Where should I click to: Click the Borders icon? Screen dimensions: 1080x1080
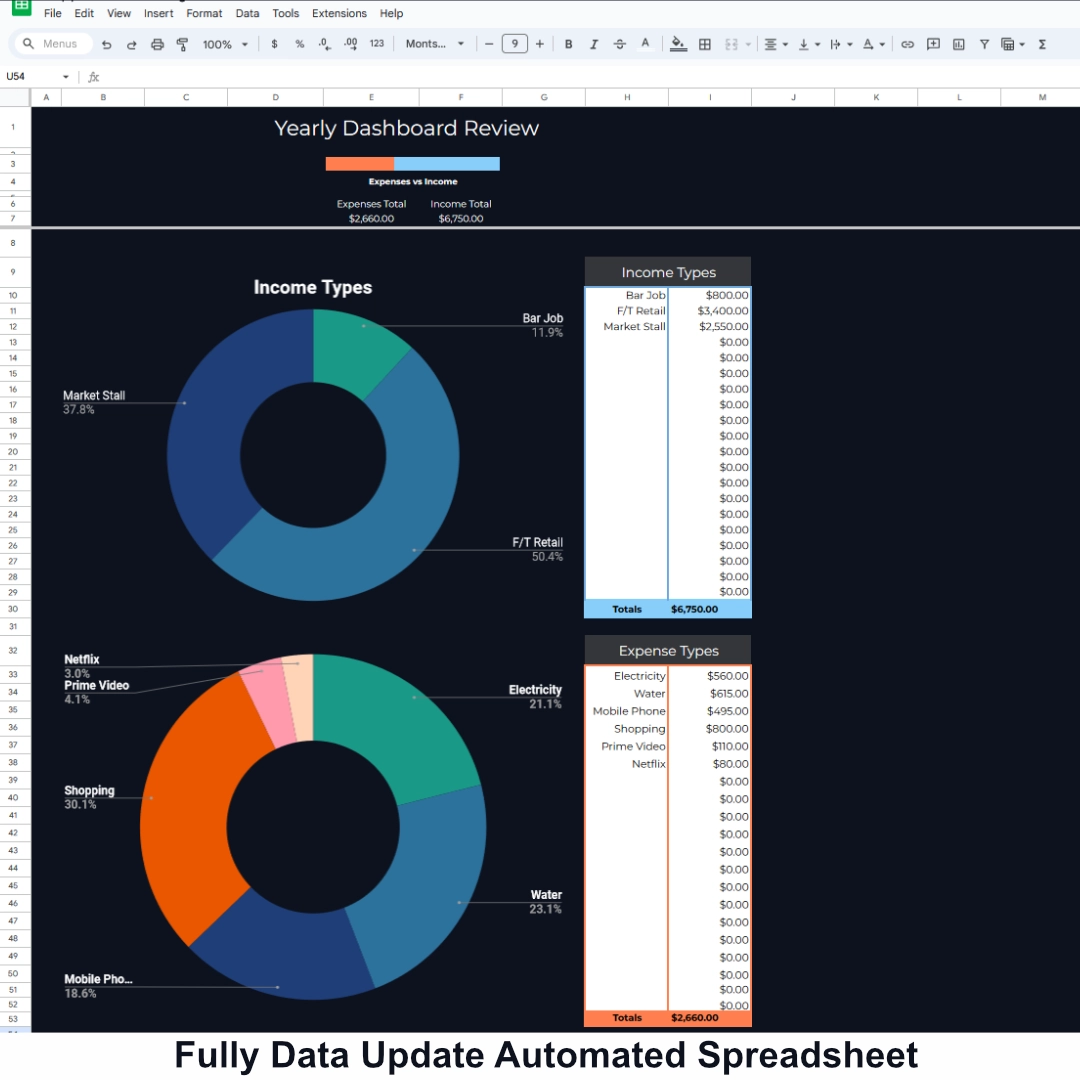point(705,44)
